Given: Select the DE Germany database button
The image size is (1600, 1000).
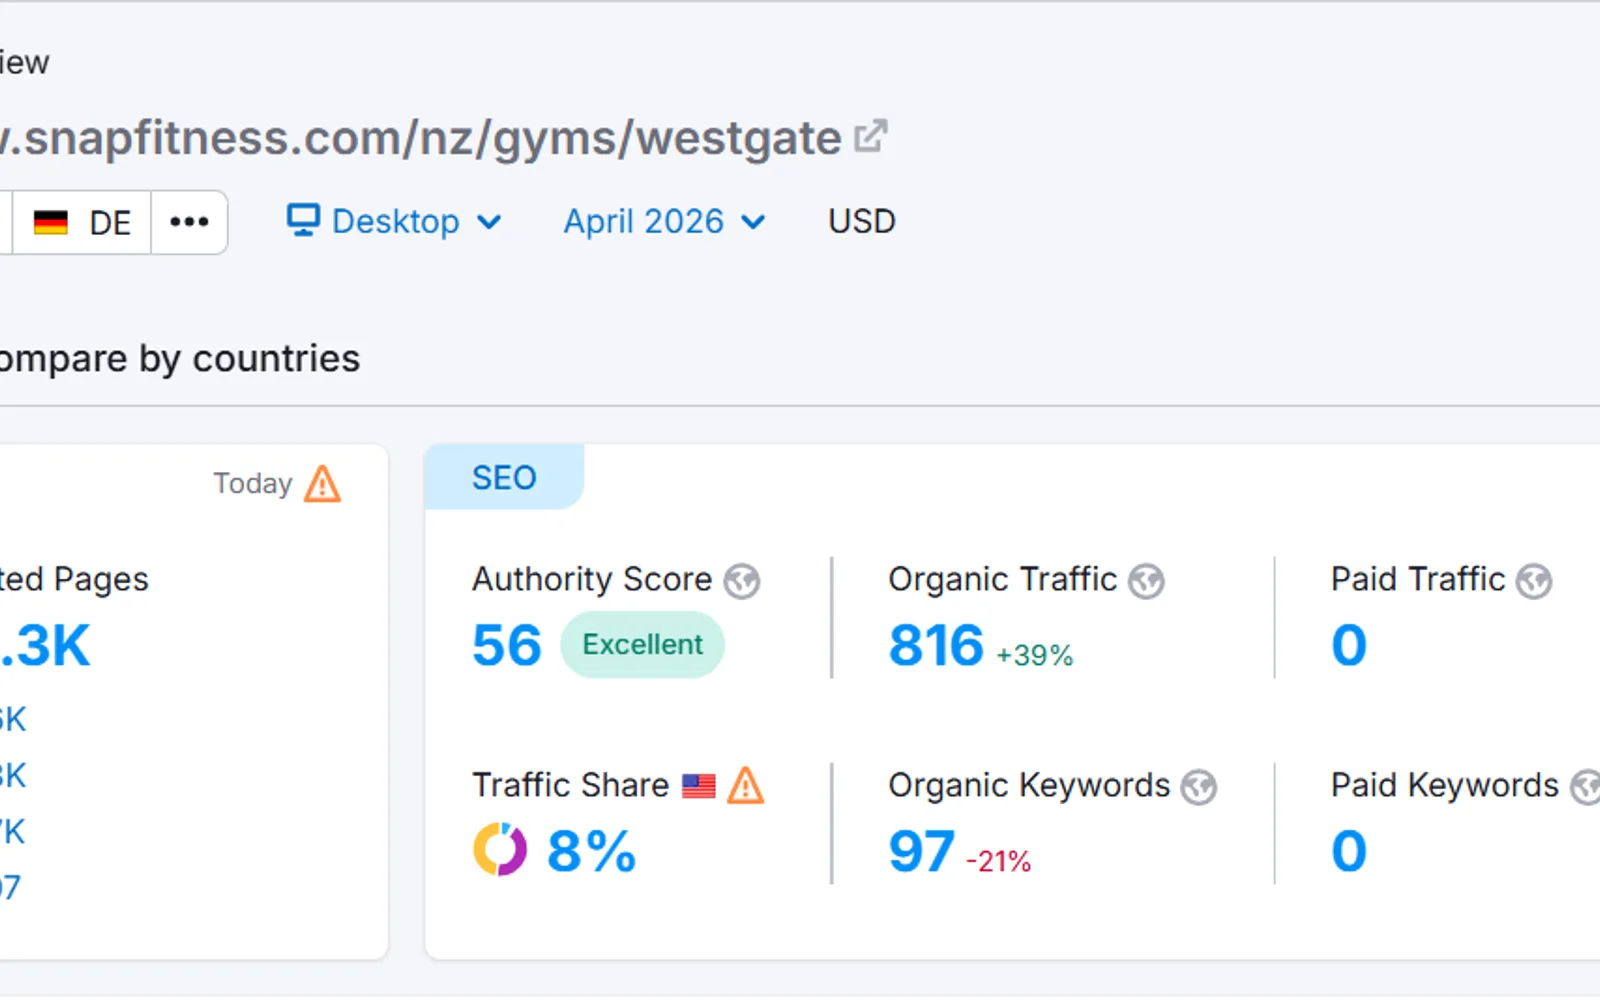Looking at the screenshot, I should pyautogui.click(x=82, y=222).
